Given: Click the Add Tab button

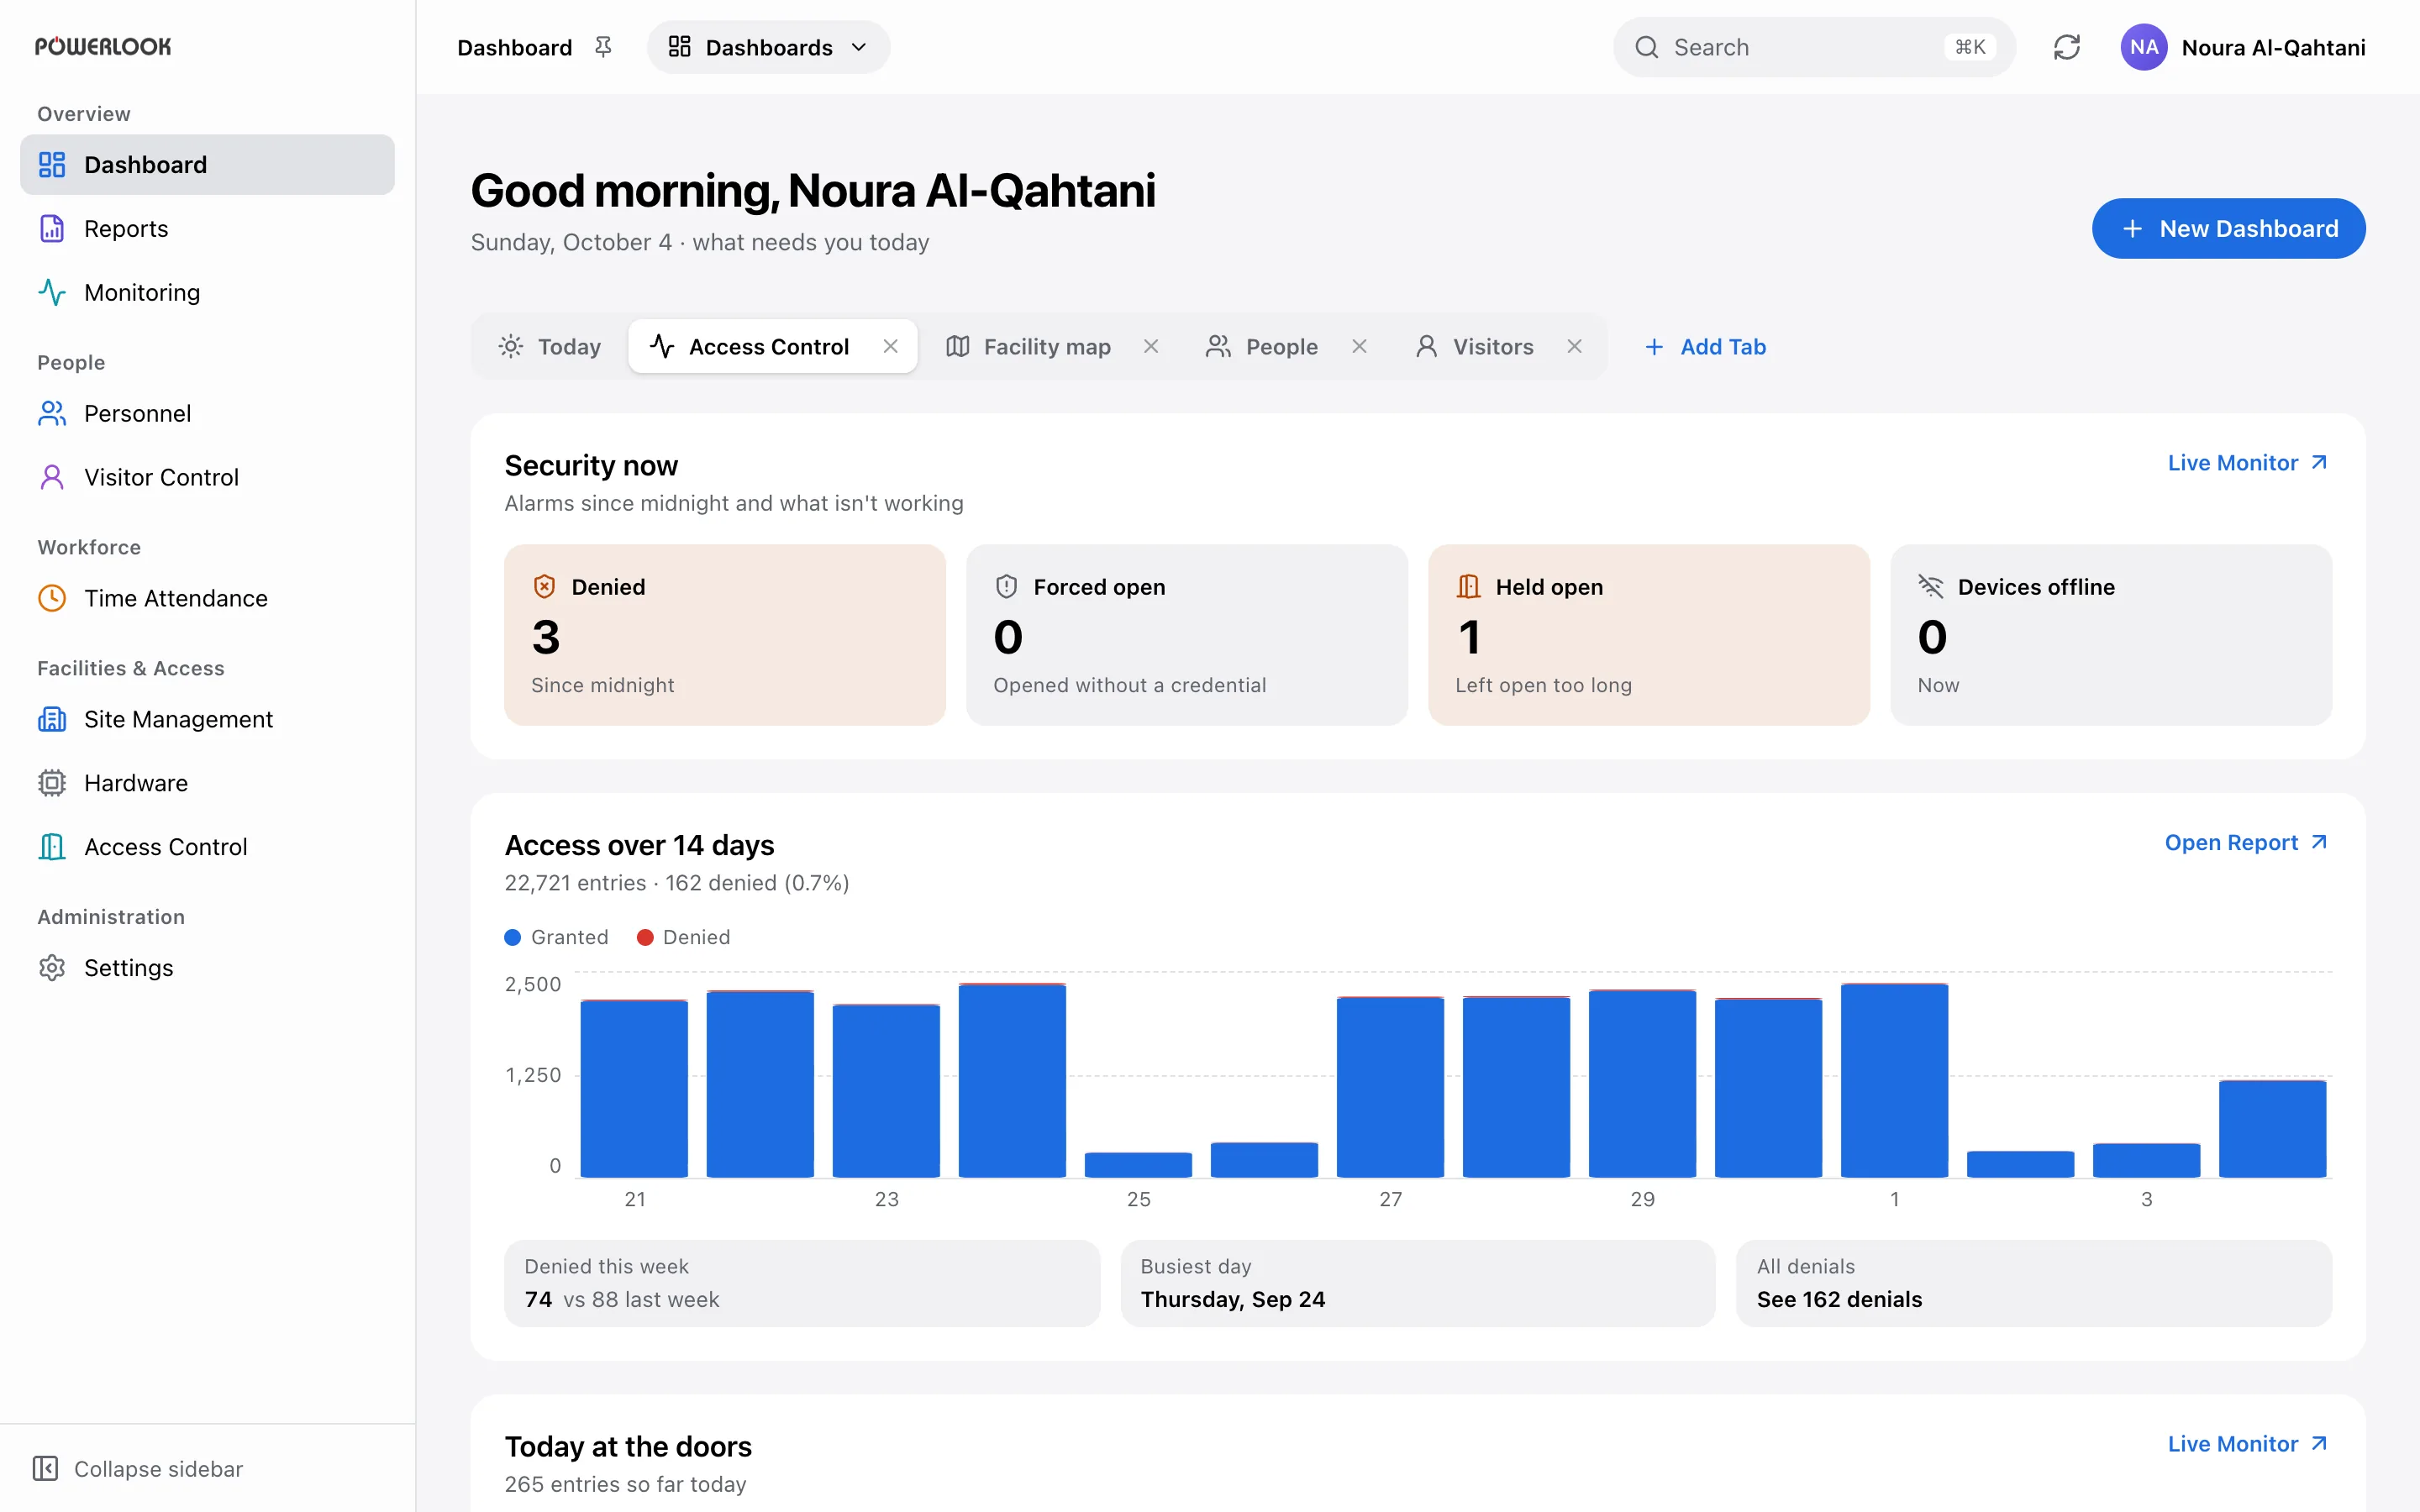Looking at the screenshot, I should (x=1706, y=346).
